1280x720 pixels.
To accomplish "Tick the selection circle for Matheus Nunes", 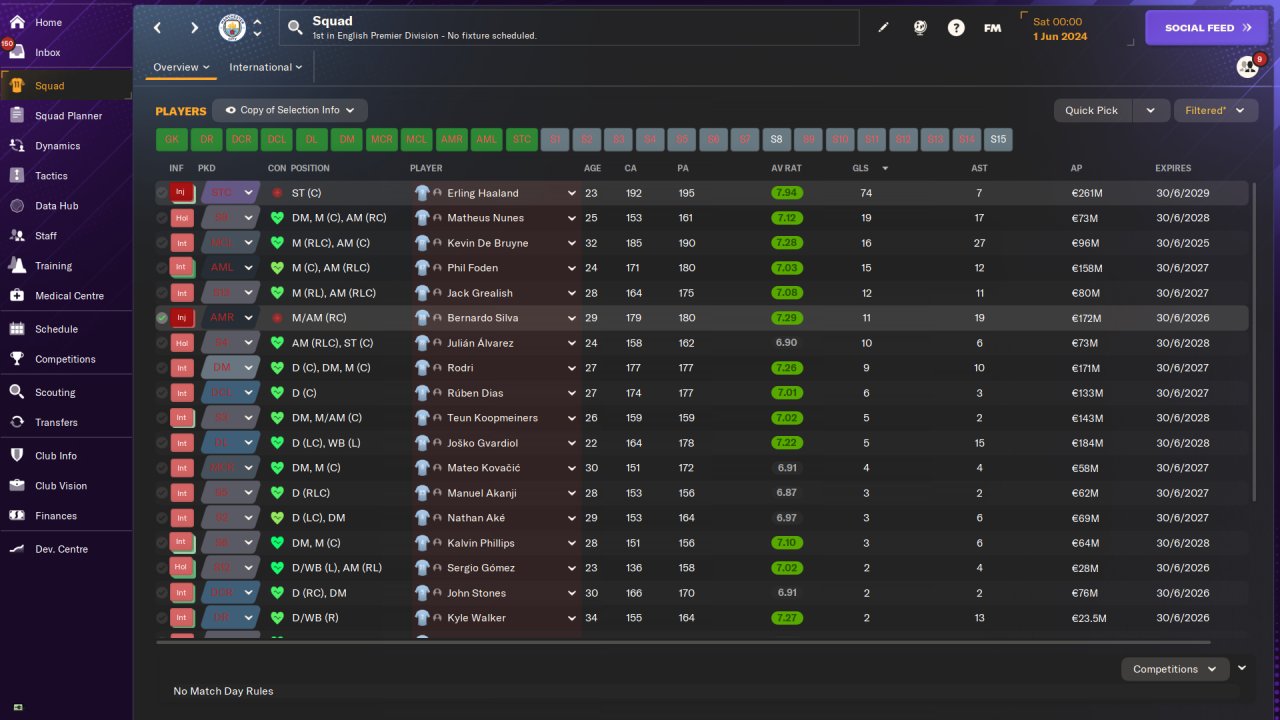I will click(x=162, y=218).
